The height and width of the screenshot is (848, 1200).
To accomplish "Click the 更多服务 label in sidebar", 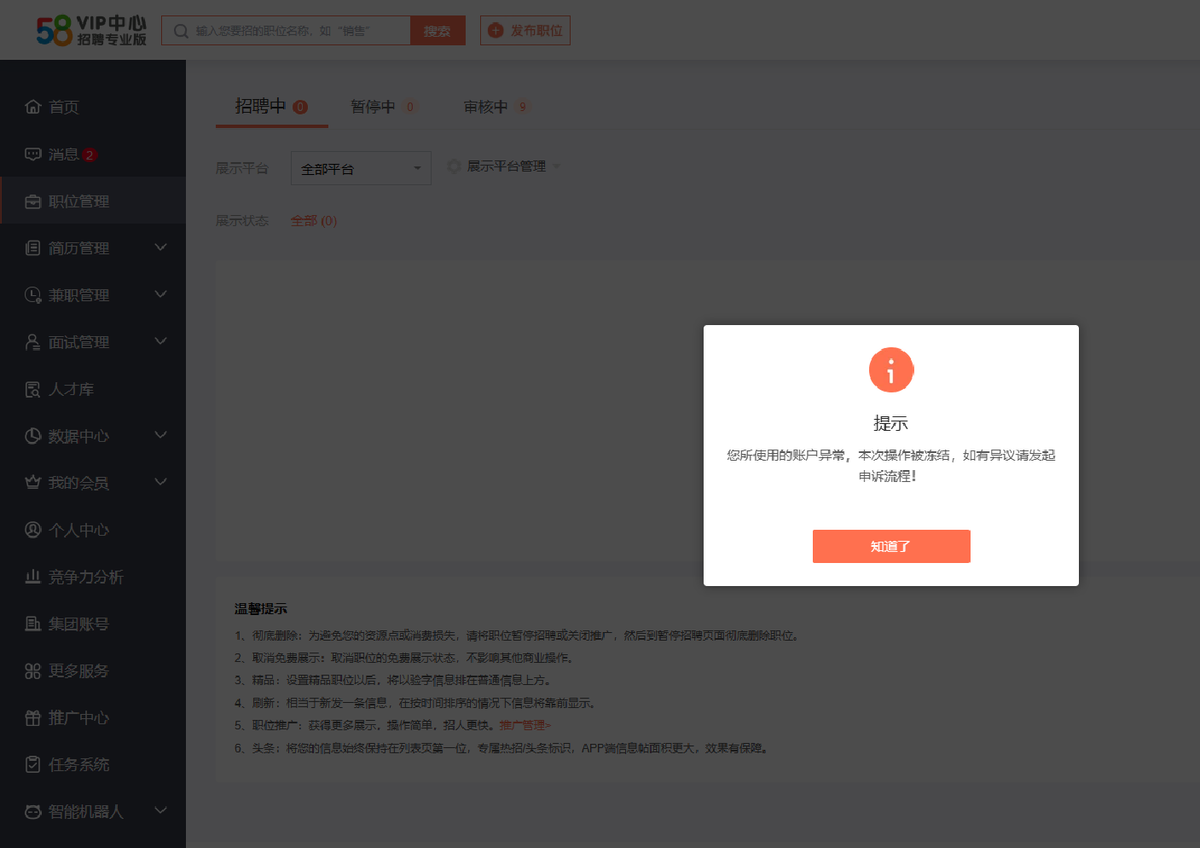I will [x=79, y=672].
